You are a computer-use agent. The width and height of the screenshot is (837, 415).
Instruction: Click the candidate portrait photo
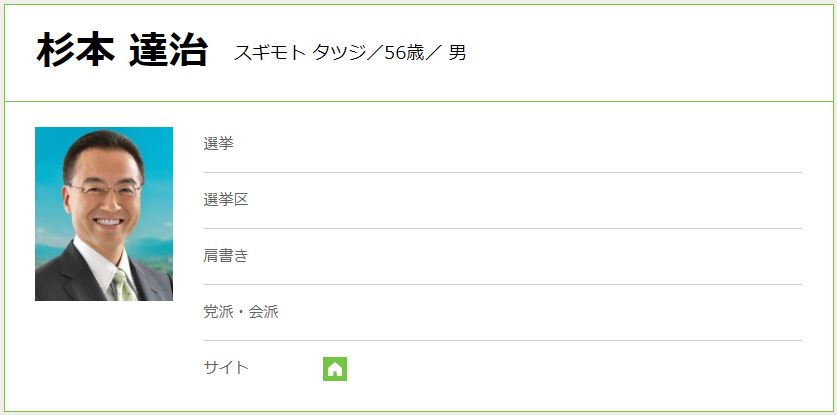[104, 214]
